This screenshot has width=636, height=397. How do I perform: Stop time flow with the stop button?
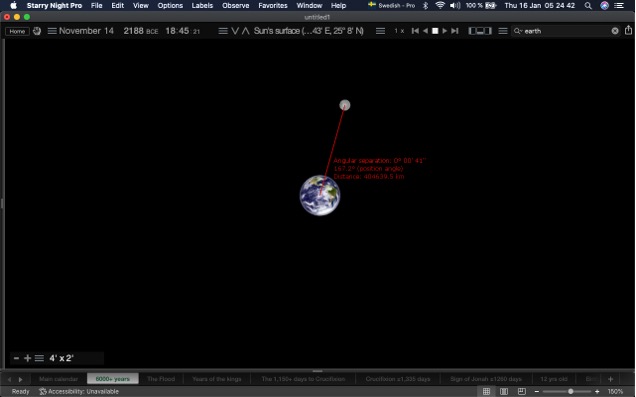coord(435,31)
